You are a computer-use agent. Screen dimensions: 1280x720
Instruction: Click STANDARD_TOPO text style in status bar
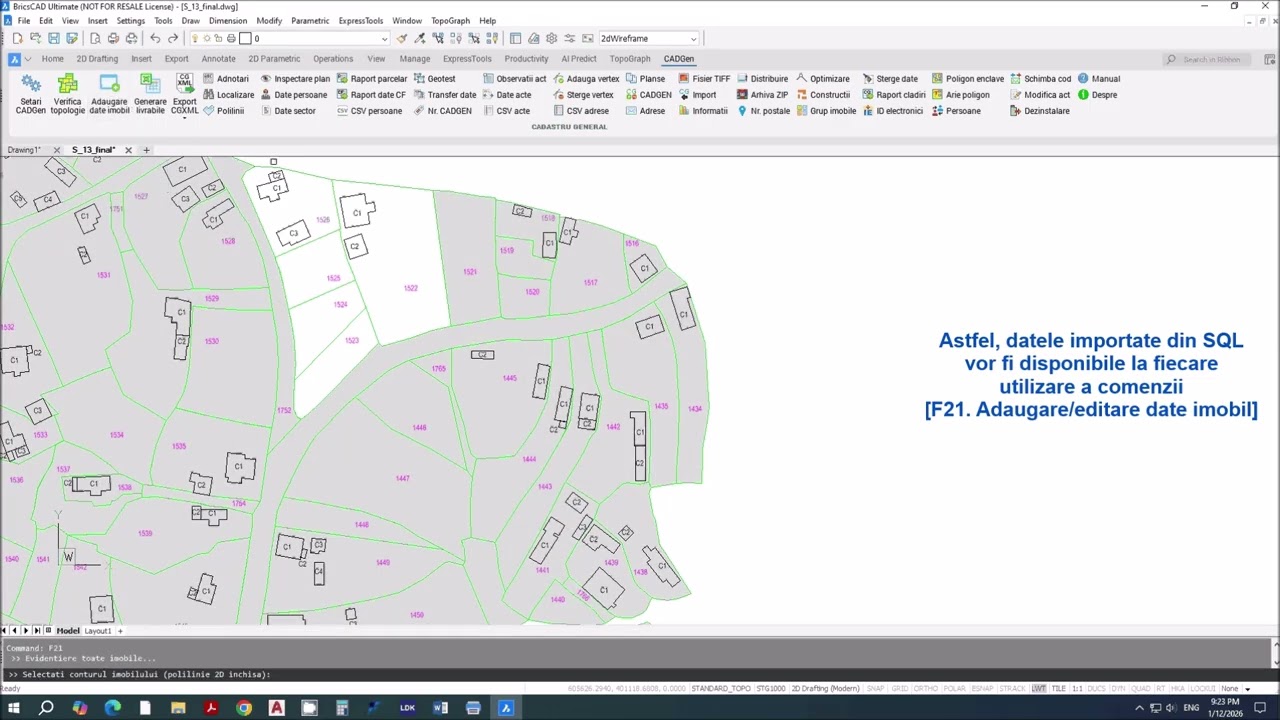pyautogui.click(x=721, y=688)
